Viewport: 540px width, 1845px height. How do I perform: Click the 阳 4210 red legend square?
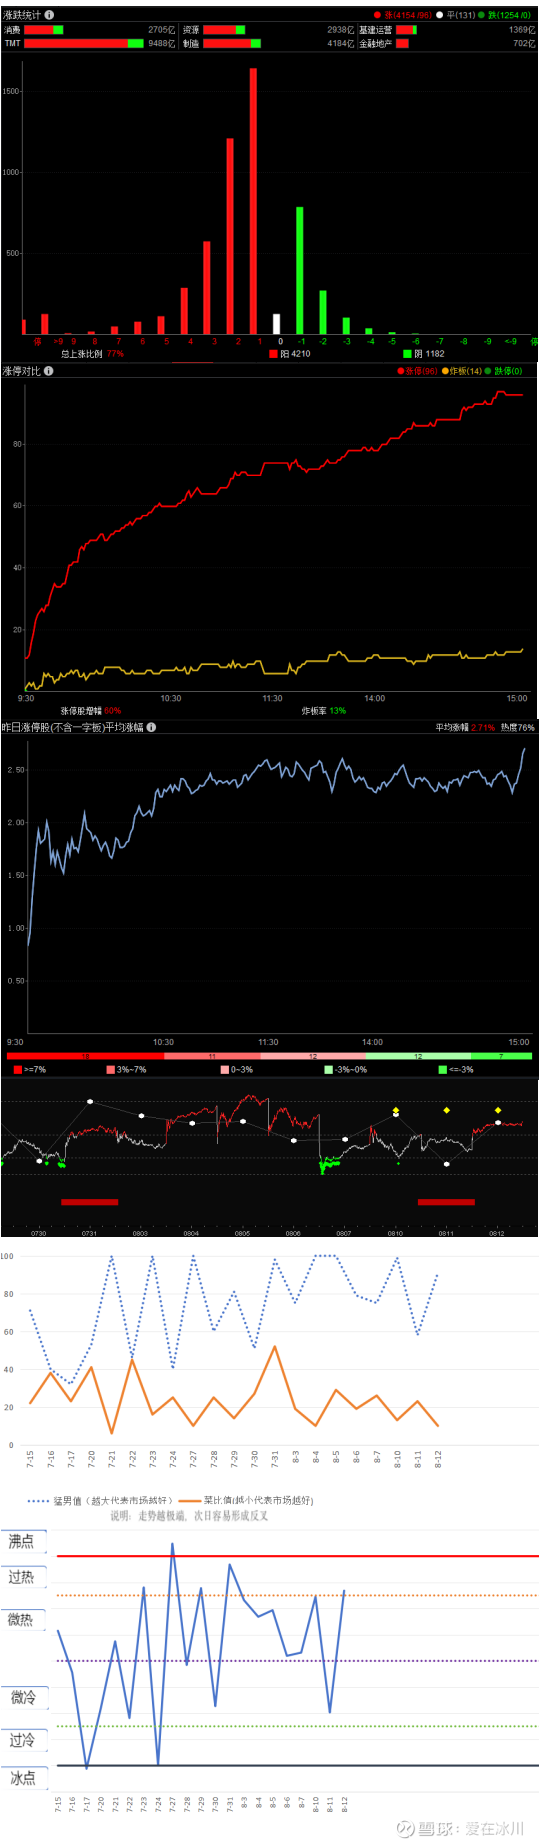[x=273, y=354]
